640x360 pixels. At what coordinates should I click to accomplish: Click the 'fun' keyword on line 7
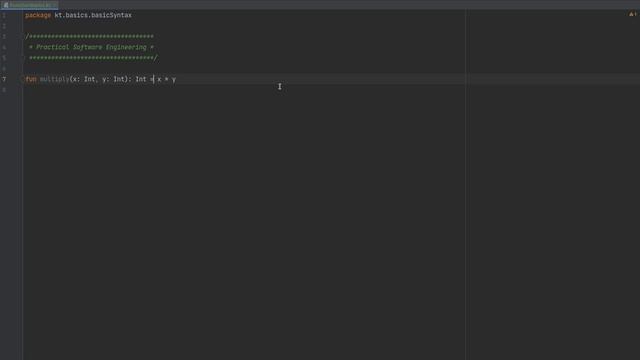click(x=31, y=79)
